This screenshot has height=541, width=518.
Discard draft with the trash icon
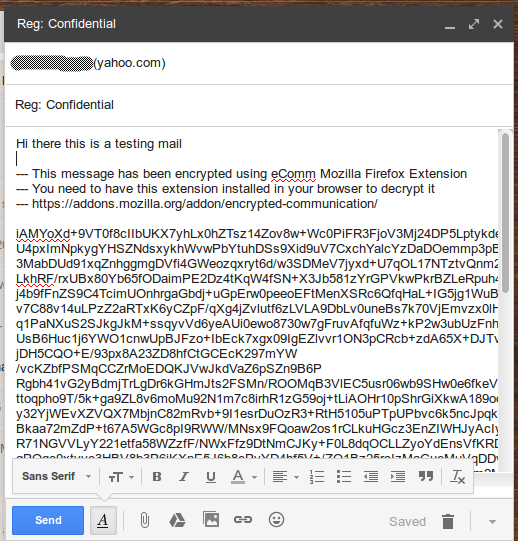point(448,521)
